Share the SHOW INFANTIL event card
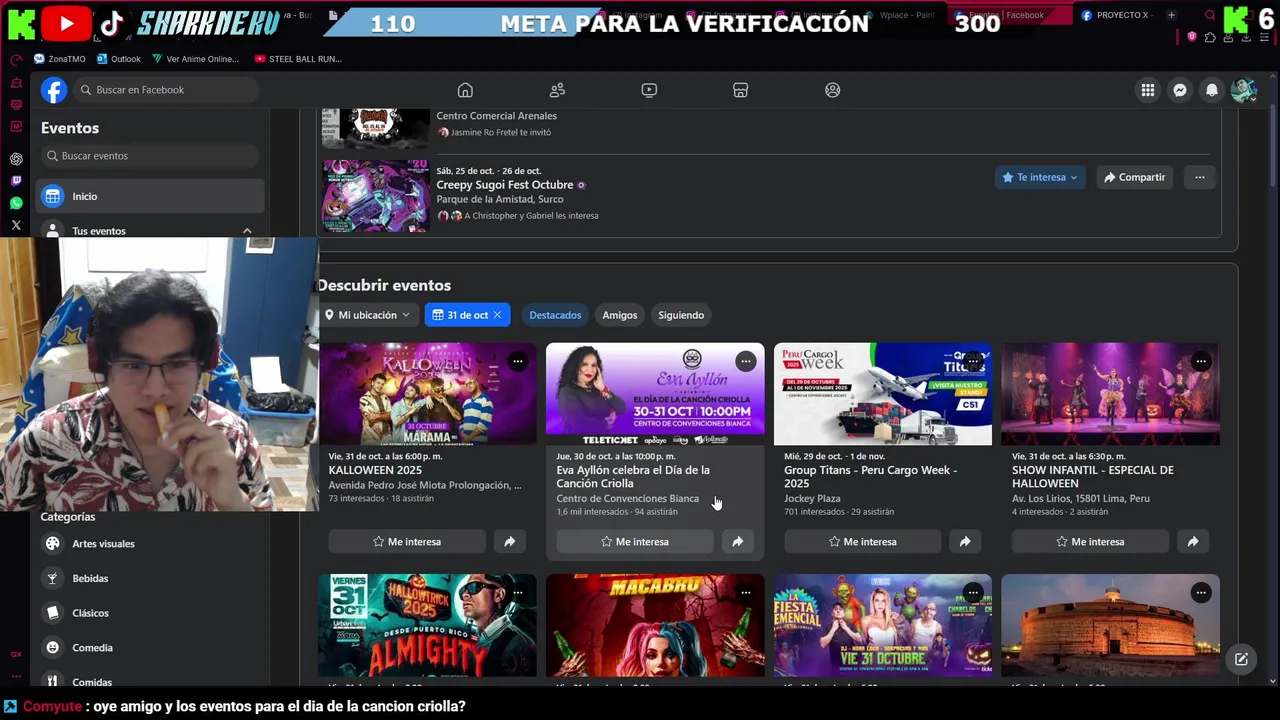The height and width of the screenshot is (720, 1280). (1193, 541)
